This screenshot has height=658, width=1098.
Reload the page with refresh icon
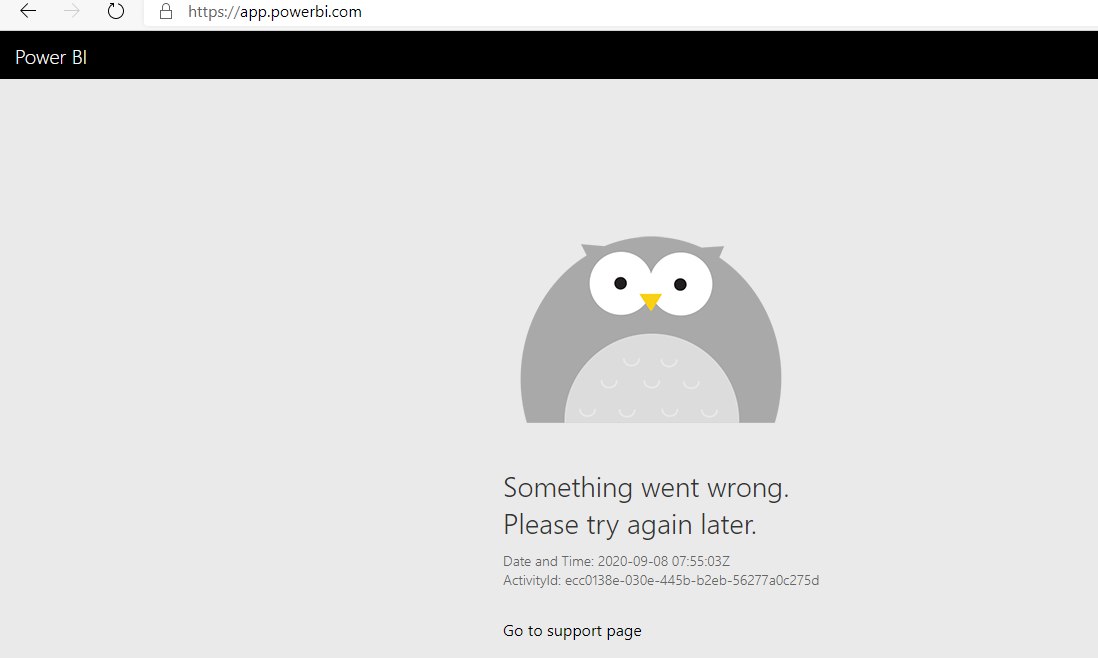pos(116,11)
